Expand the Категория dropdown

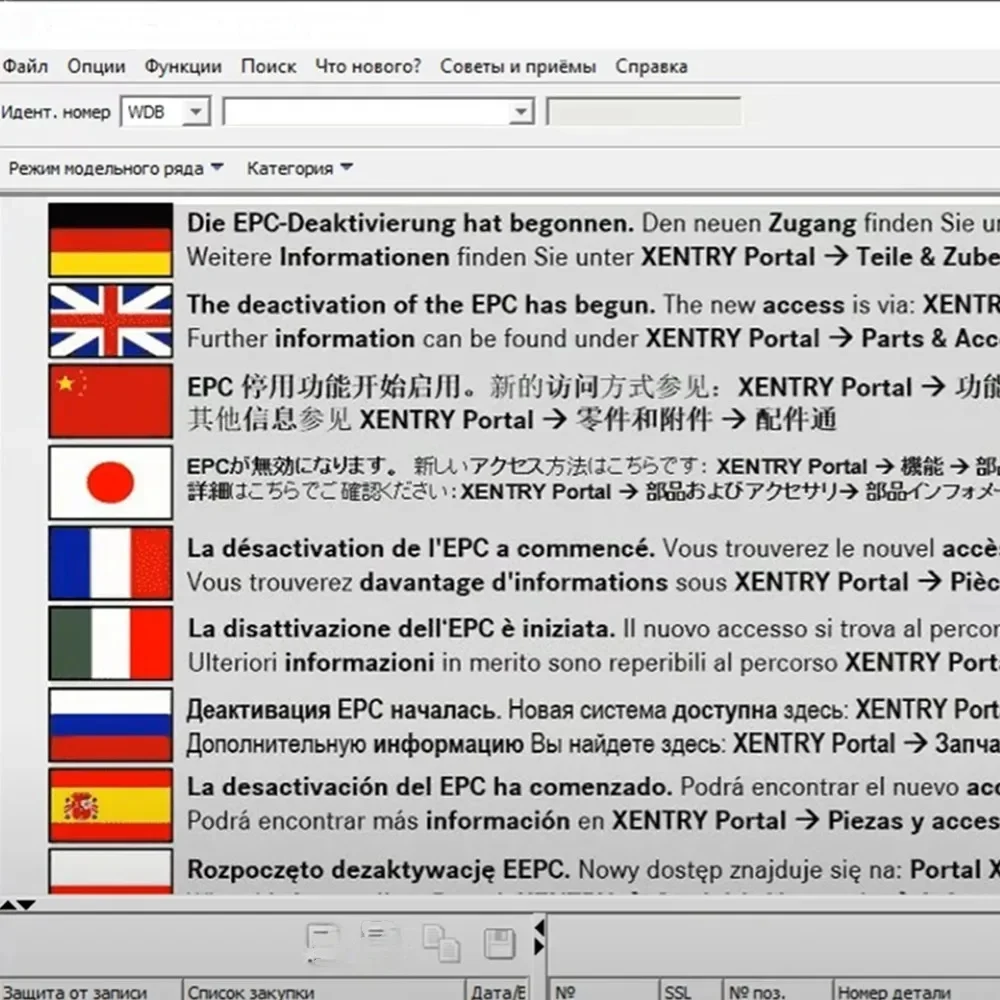click(300, 168)
